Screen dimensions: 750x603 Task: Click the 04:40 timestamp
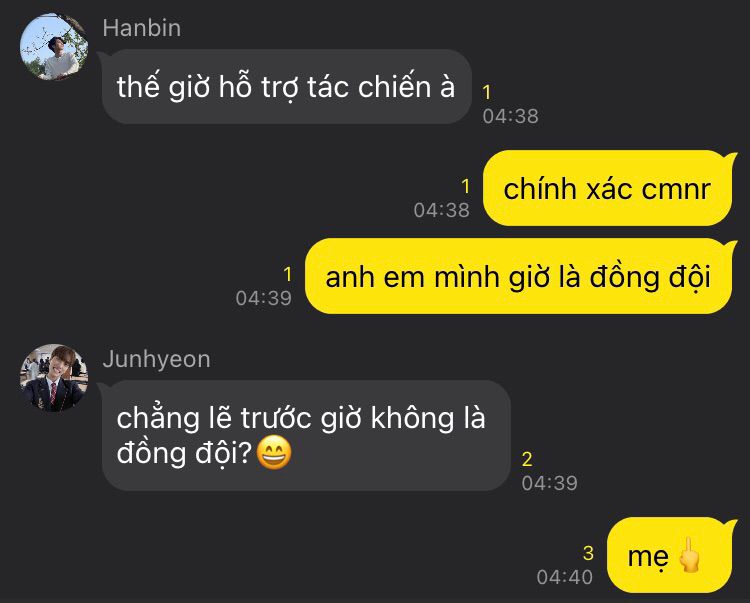(565, 577)
